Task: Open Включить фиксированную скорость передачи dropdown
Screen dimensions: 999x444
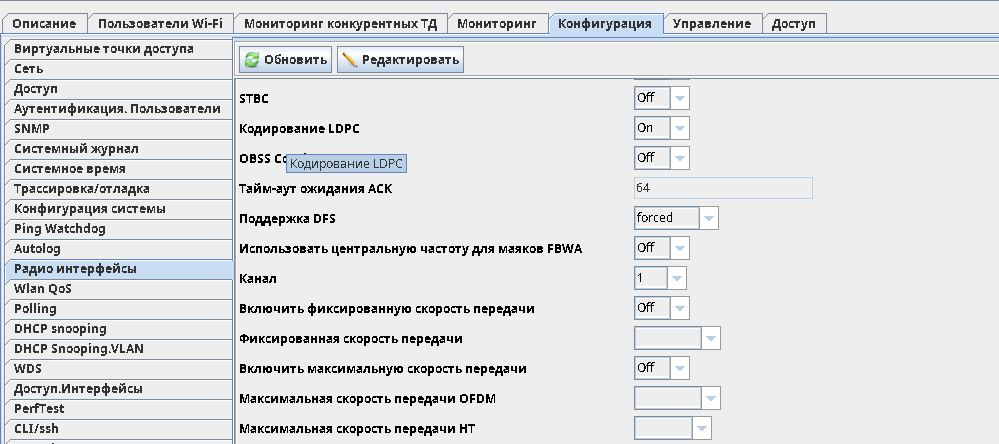Action: 680,308
